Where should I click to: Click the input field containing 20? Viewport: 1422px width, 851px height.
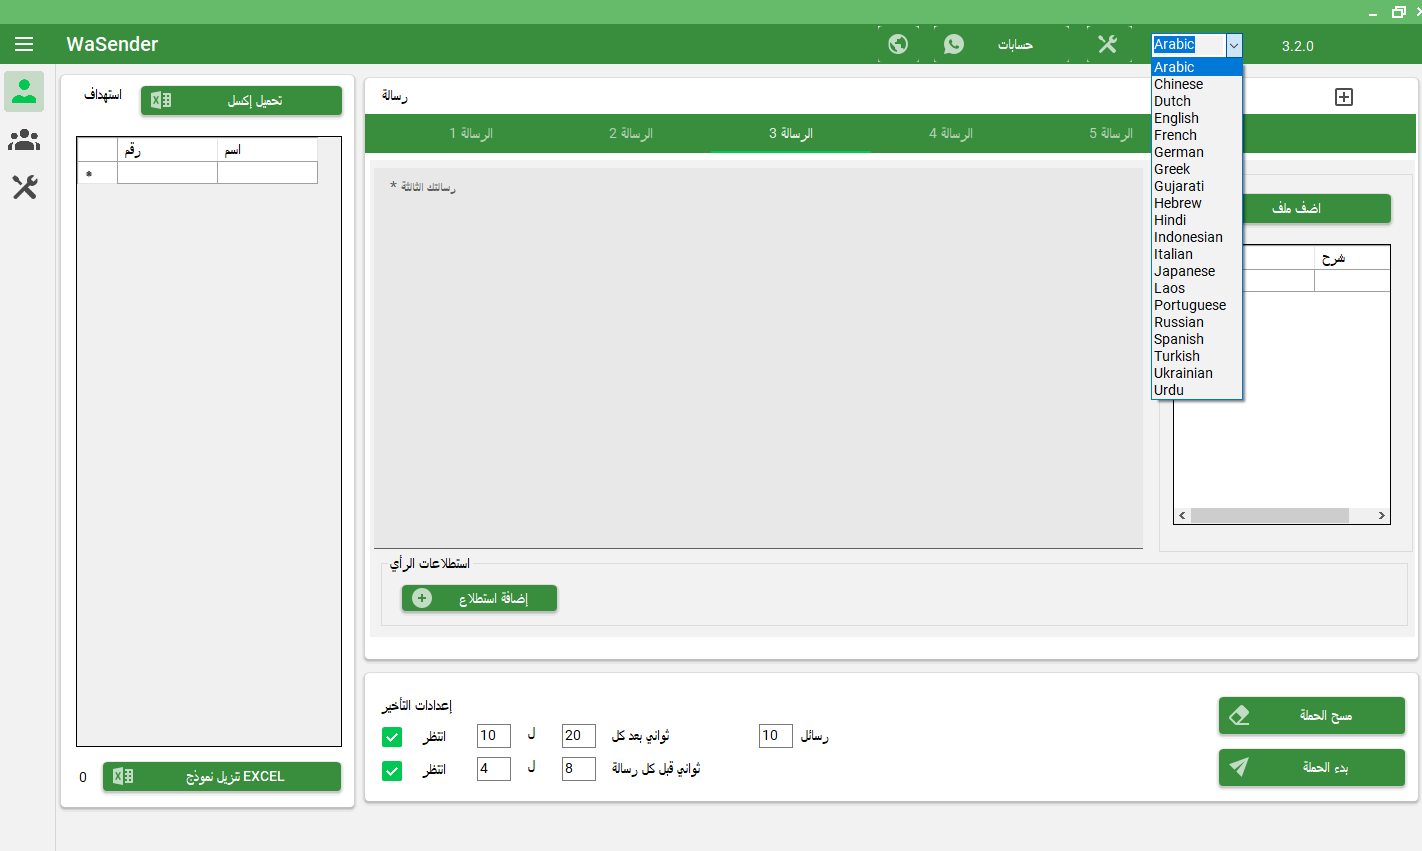pyautogui.click(x=579, y=736)
